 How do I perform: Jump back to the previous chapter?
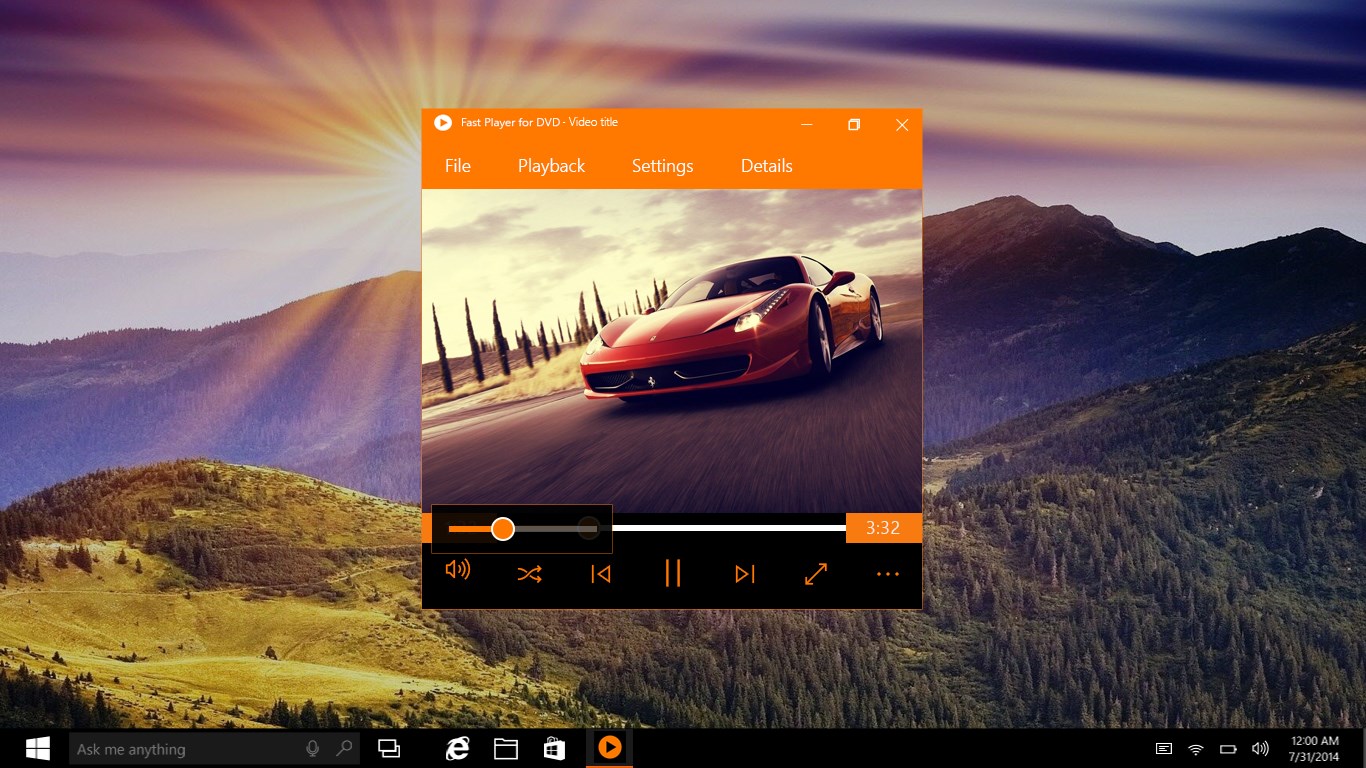click(x=600, y=573)
